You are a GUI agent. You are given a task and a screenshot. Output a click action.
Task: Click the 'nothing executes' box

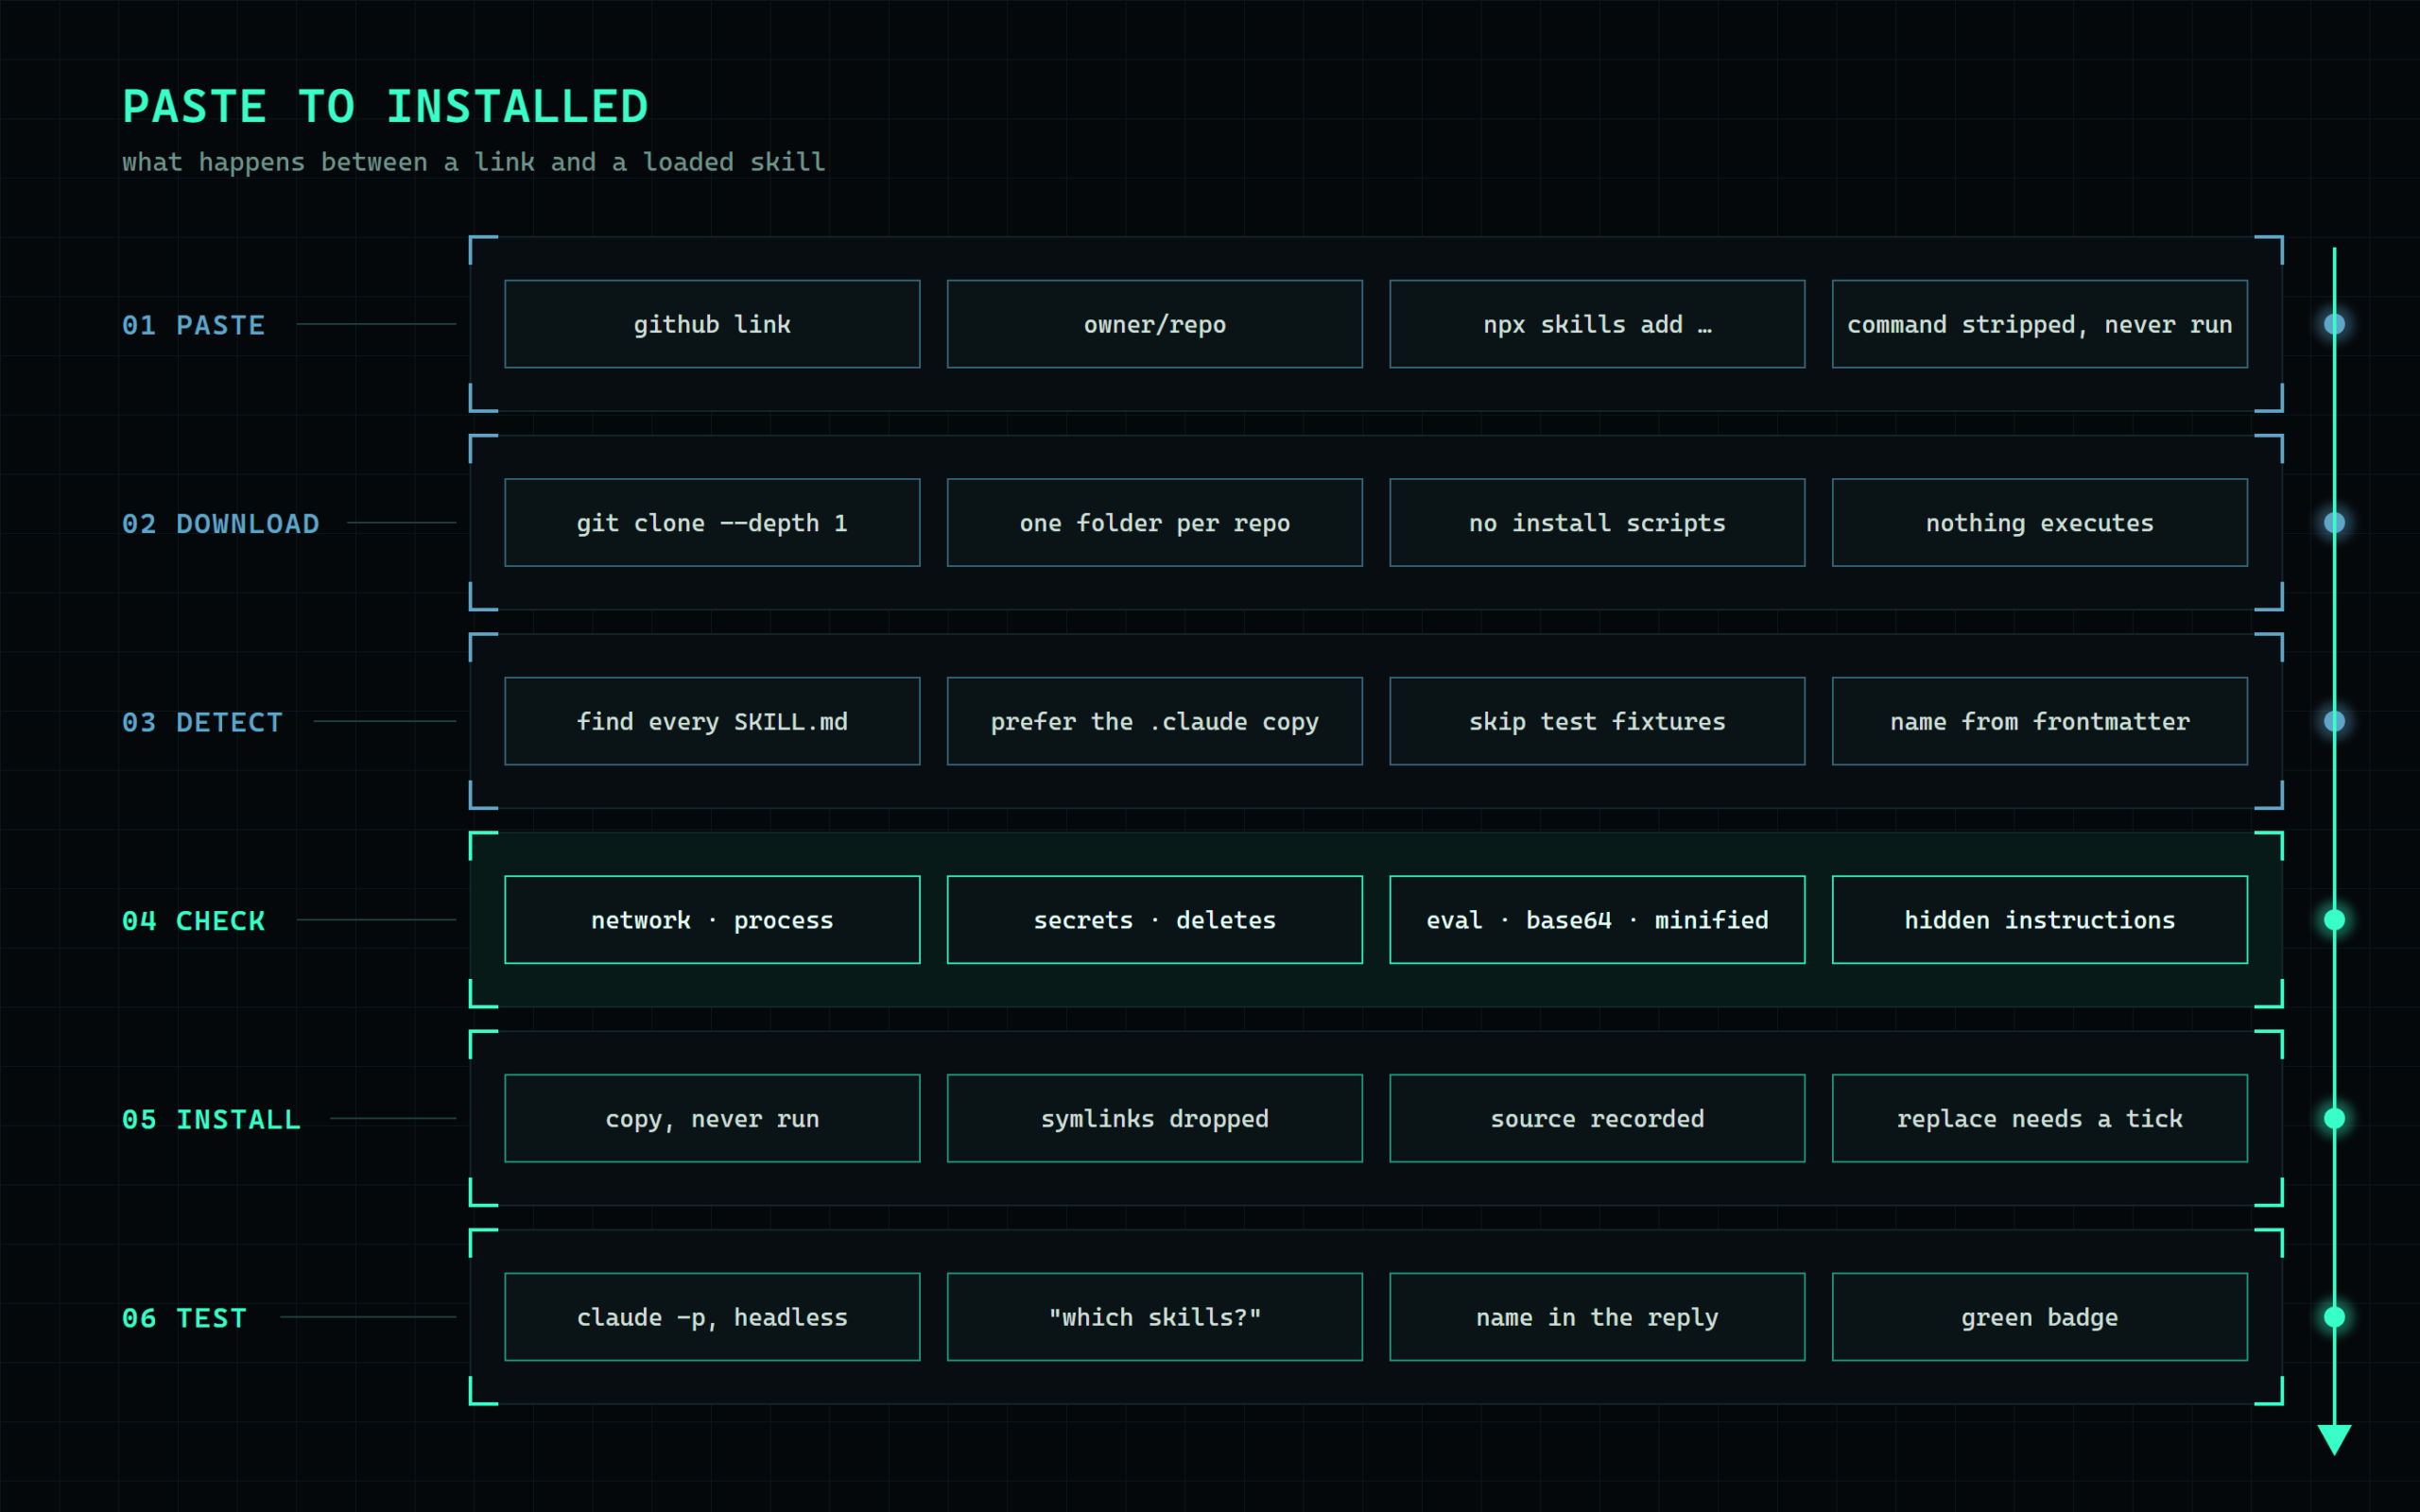click(2039, 523)
